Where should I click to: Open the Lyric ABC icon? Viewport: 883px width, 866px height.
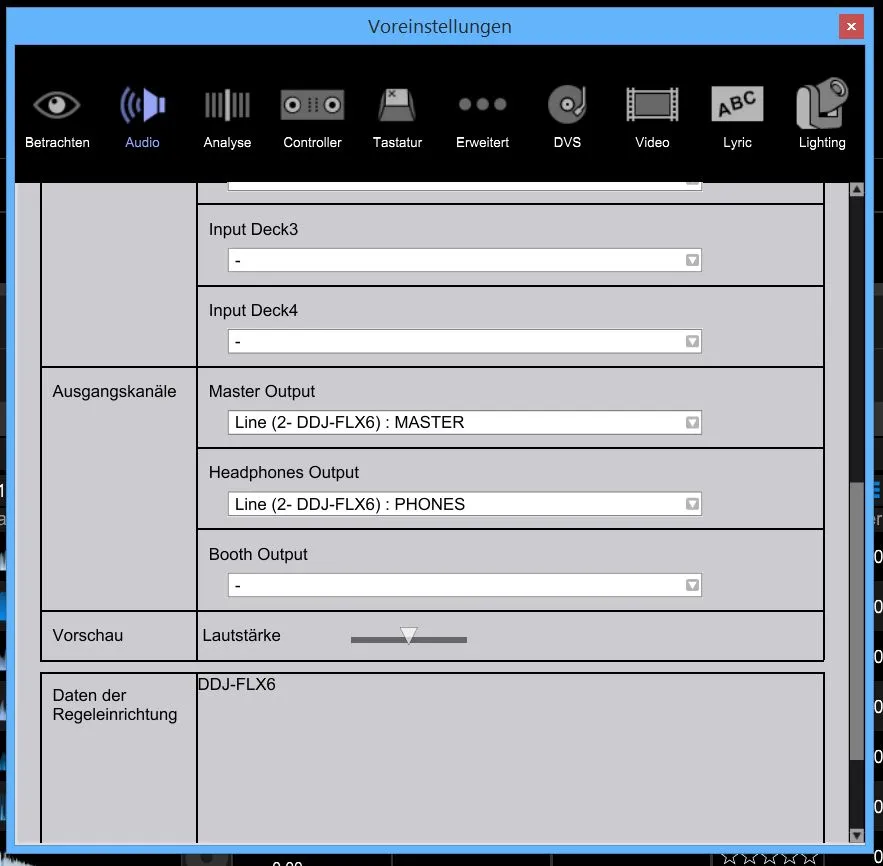(737, 105)
